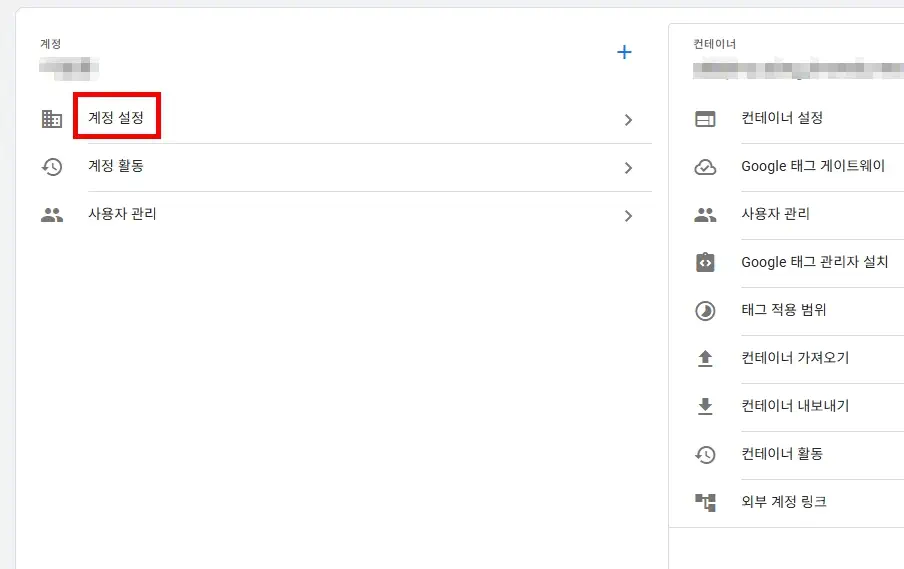Expand 계정 활동 using its right chevron
Image resolution: width=904 pixels, height=569 pixels.
[628, 168]
